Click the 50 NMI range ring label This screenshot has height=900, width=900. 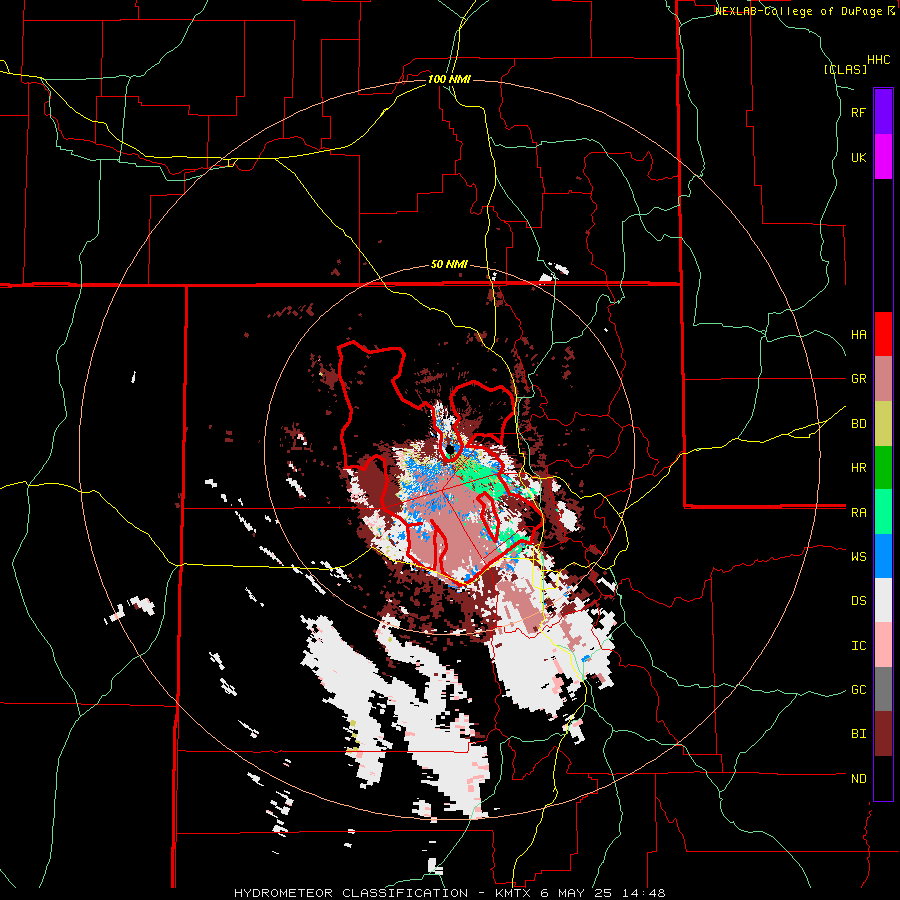click(x=449, y=265)
